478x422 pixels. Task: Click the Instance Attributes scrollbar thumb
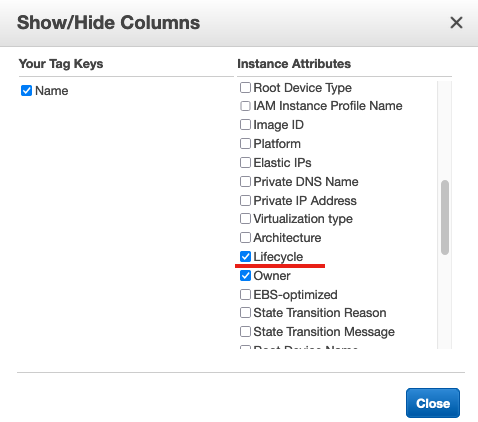tap(445, 218)
